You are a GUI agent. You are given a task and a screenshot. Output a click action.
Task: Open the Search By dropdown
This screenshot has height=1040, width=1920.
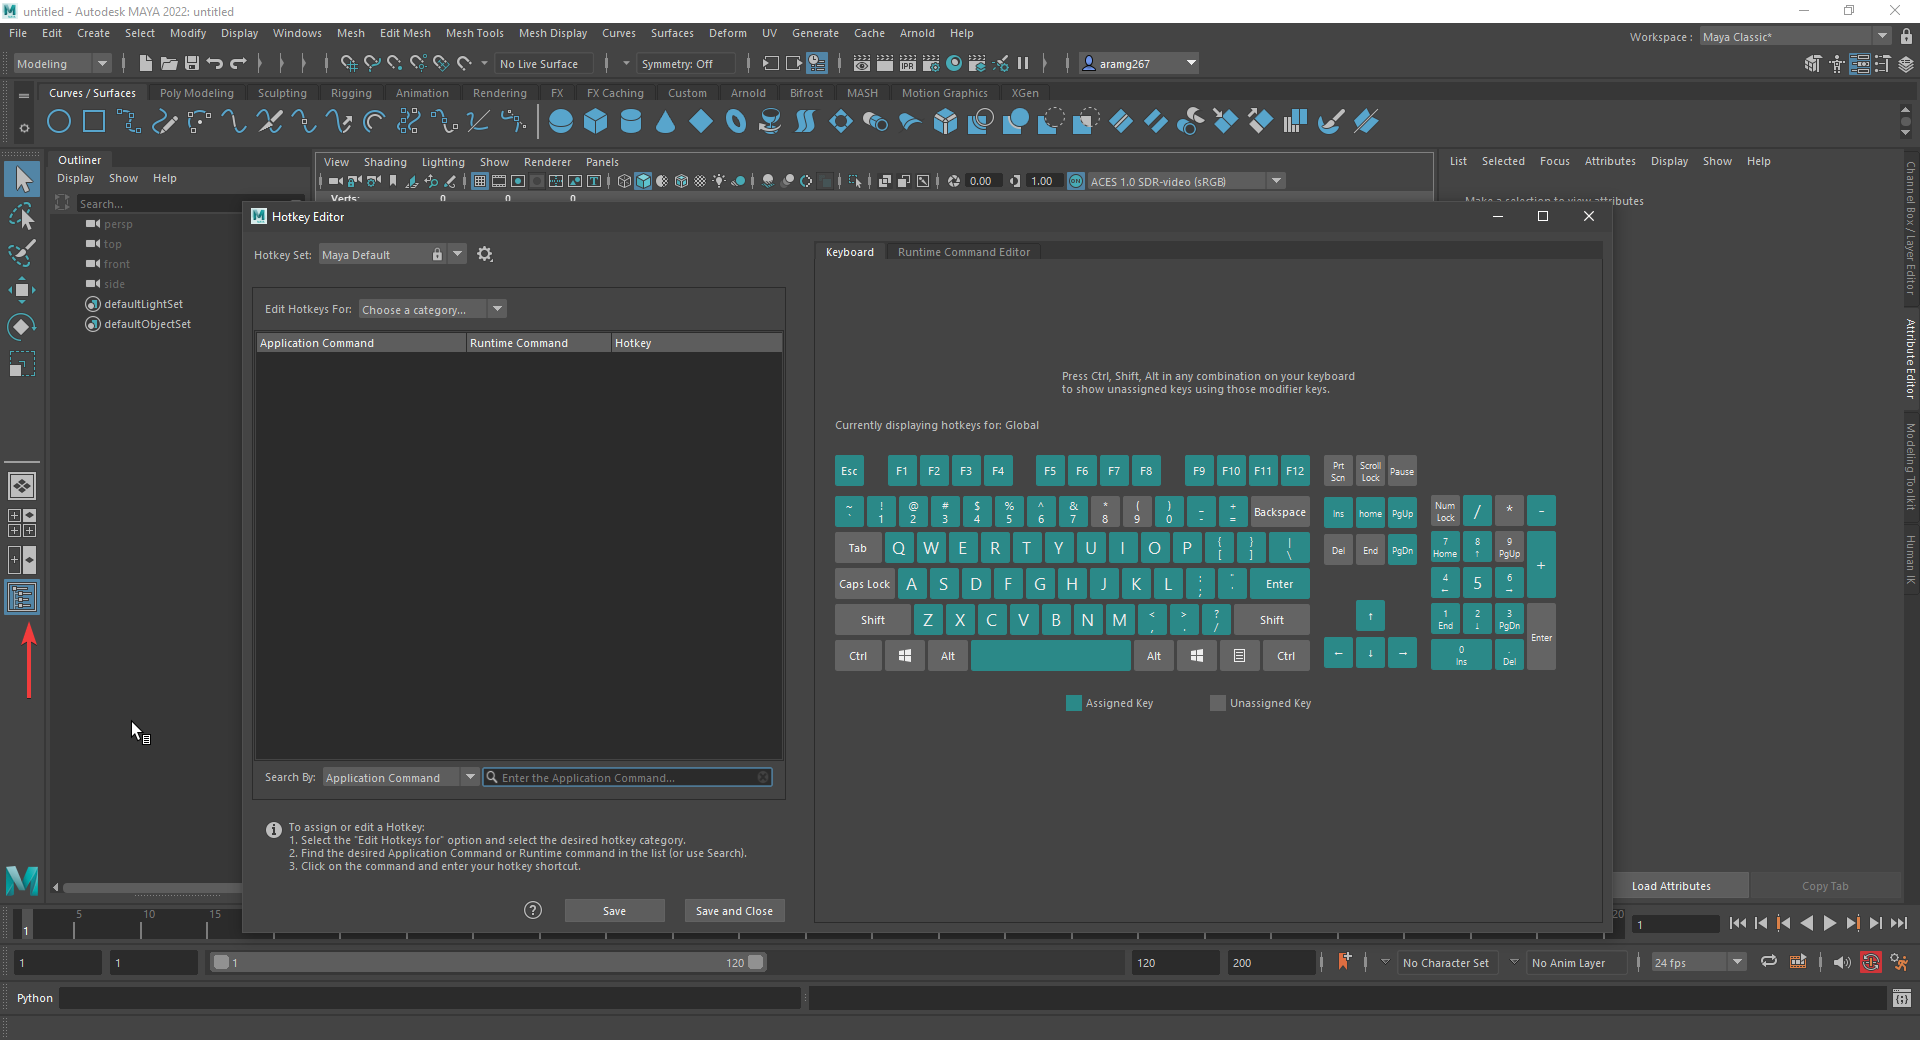point(401,777)
